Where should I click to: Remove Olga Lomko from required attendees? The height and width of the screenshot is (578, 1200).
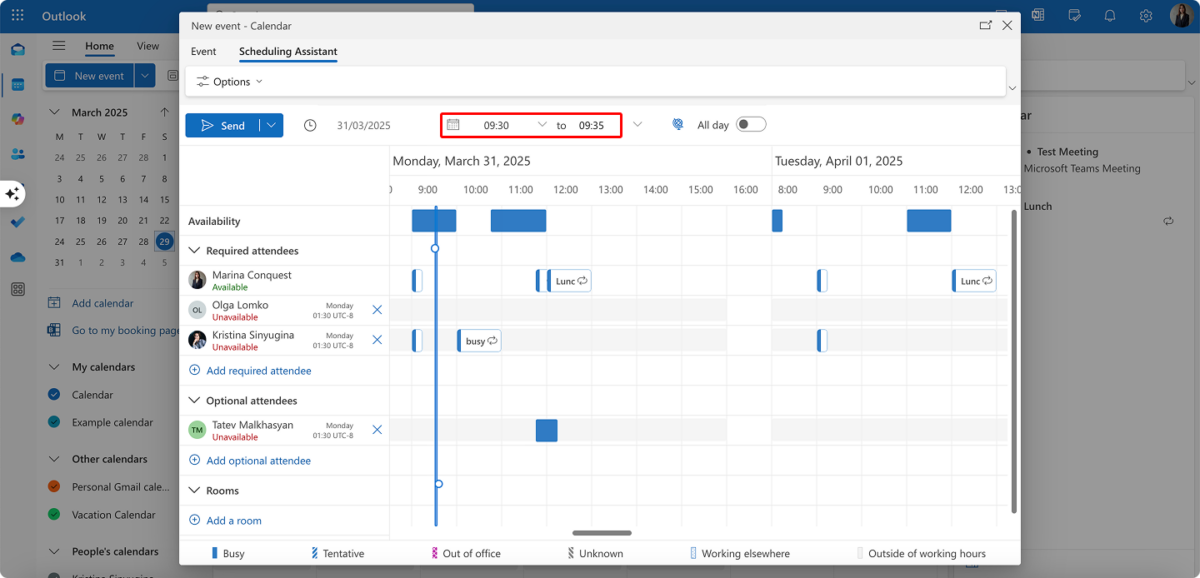point(377,310)
